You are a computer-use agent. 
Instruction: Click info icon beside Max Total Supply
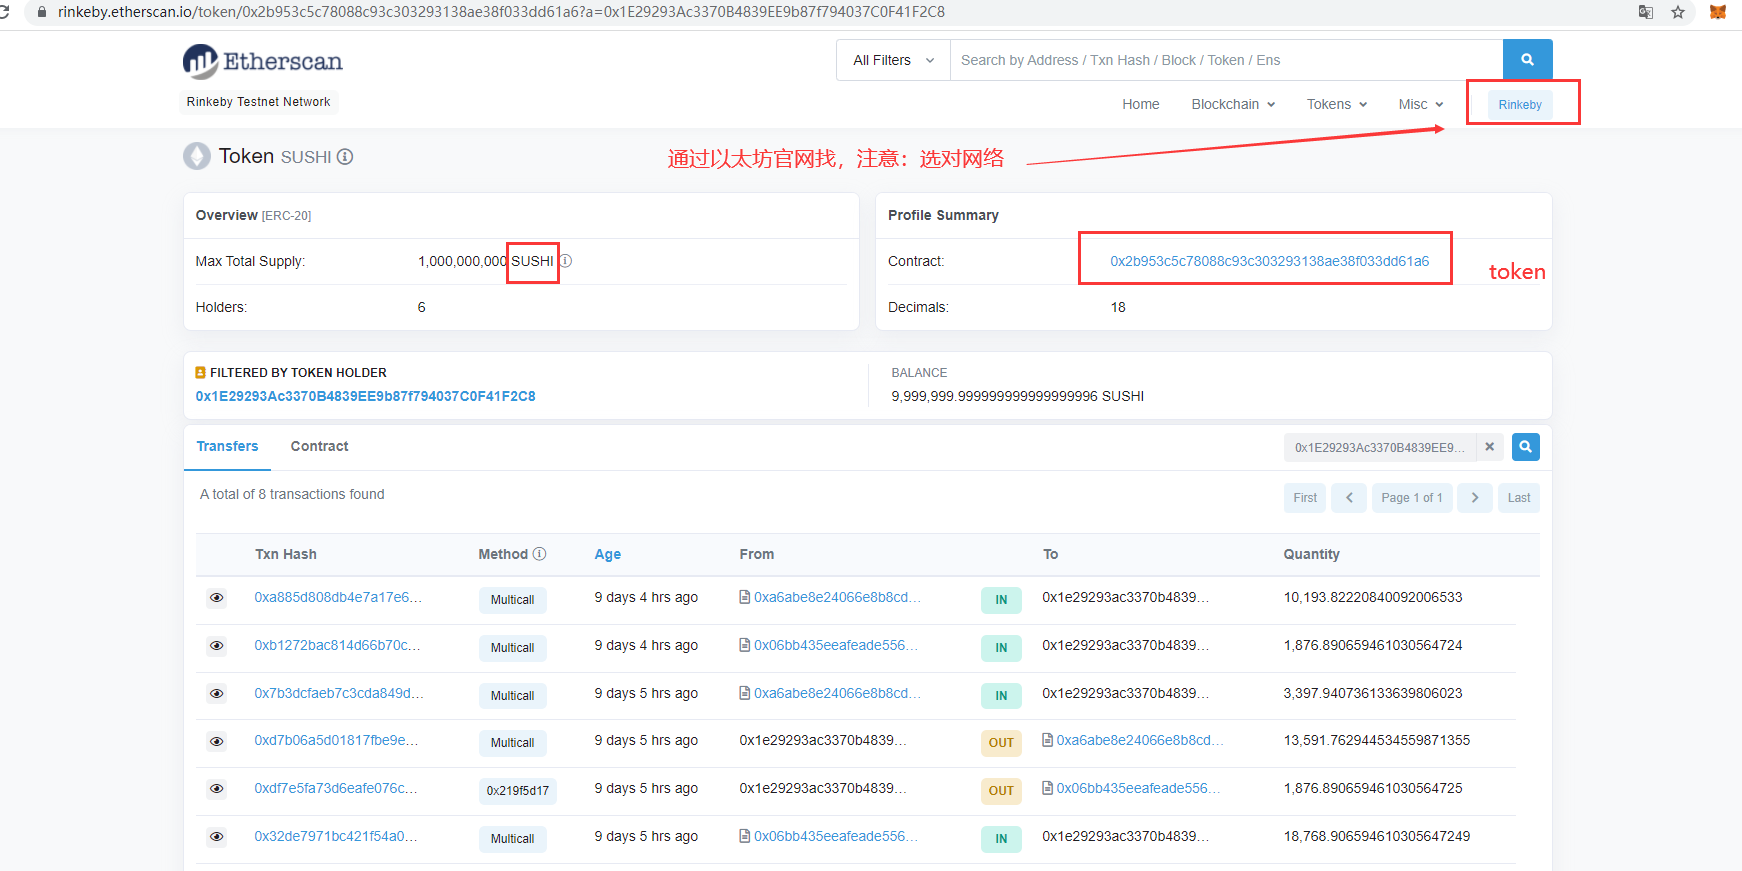[566, 261]
